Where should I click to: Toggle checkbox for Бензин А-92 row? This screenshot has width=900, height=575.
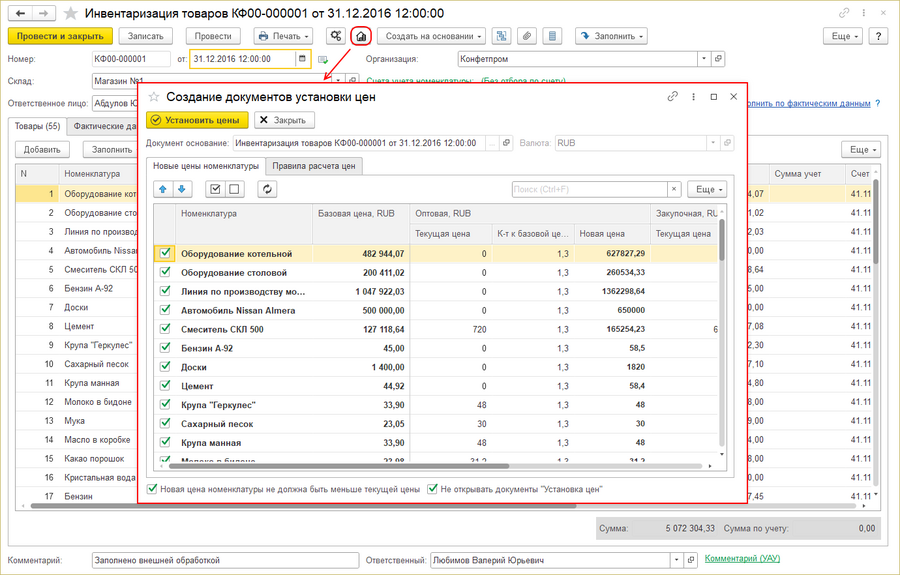click(165, 348)
